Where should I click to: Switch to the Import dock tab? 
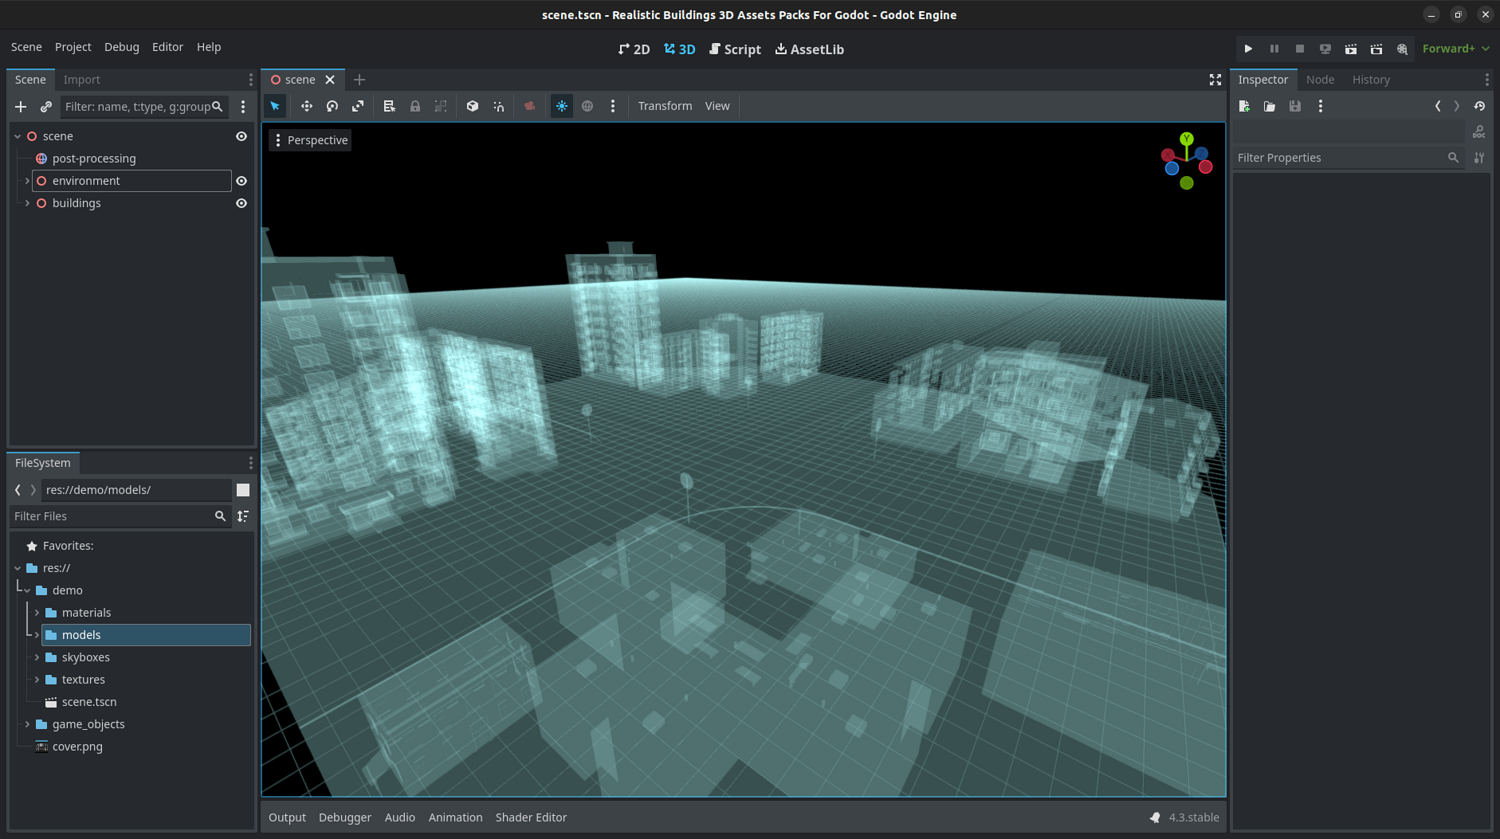[x=82, y=80]
